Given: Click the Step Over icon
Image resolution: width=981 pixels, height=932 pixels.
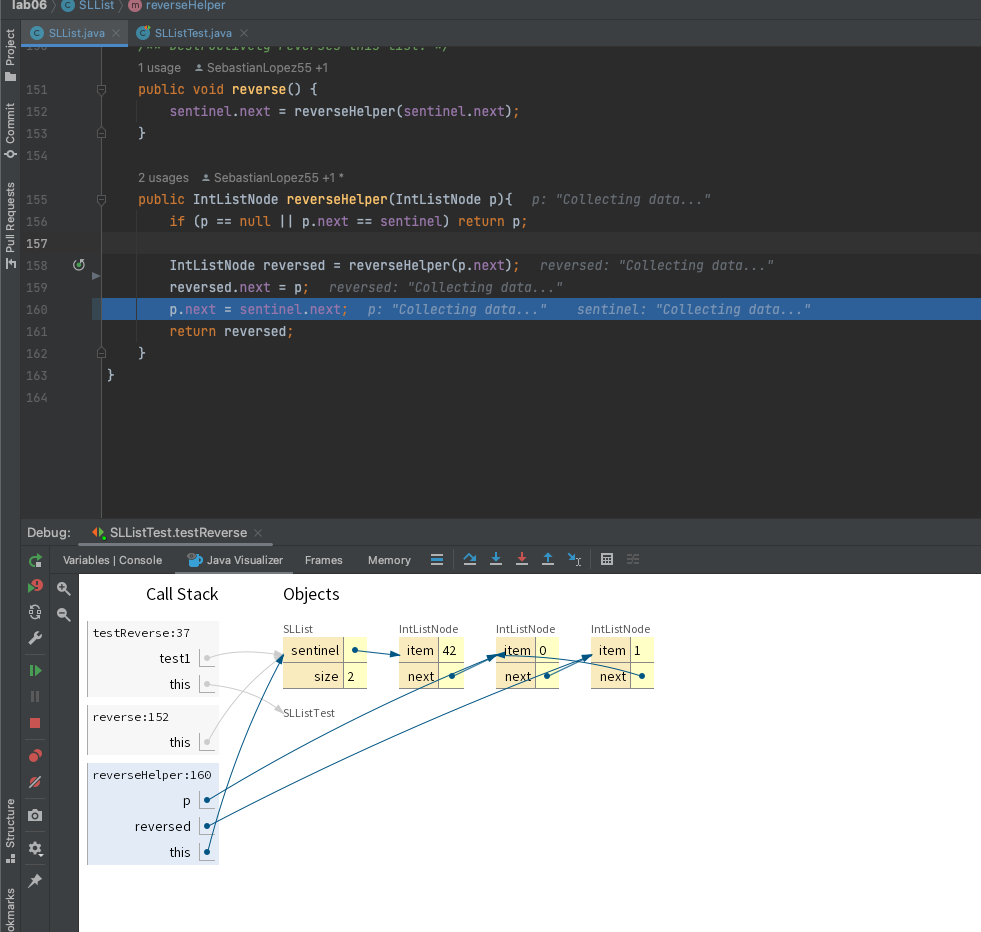Looking at the screenshot, I should pyautogui.click(x=470, y=560).
